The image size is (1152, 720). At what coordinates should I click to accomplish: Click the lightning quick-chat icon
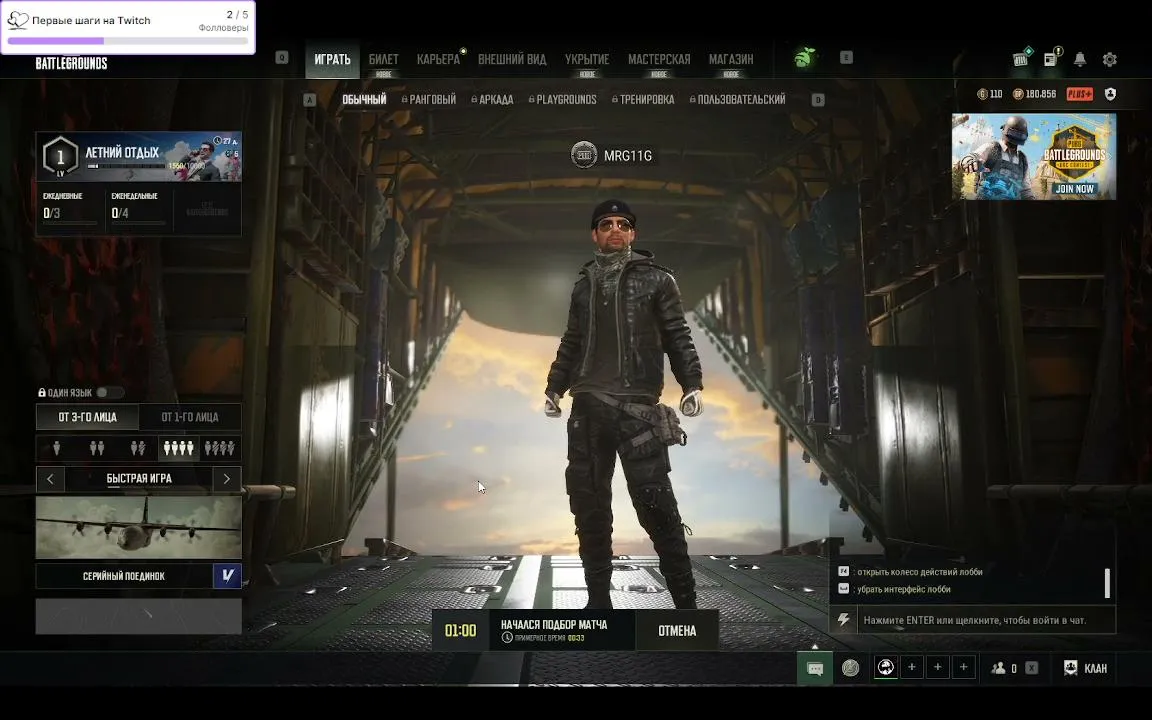[x=843, y=619]
